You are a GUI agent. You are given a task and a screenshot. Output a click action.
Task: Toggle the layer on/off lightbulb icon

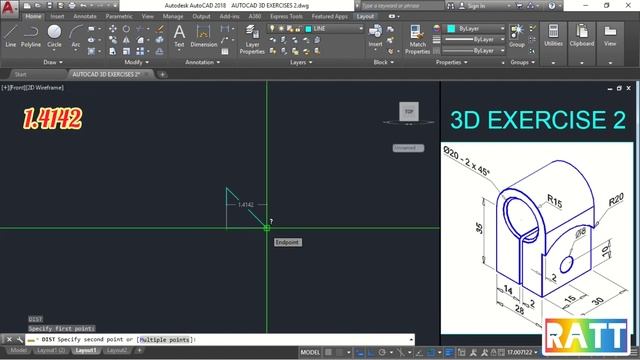coord(272,29)
